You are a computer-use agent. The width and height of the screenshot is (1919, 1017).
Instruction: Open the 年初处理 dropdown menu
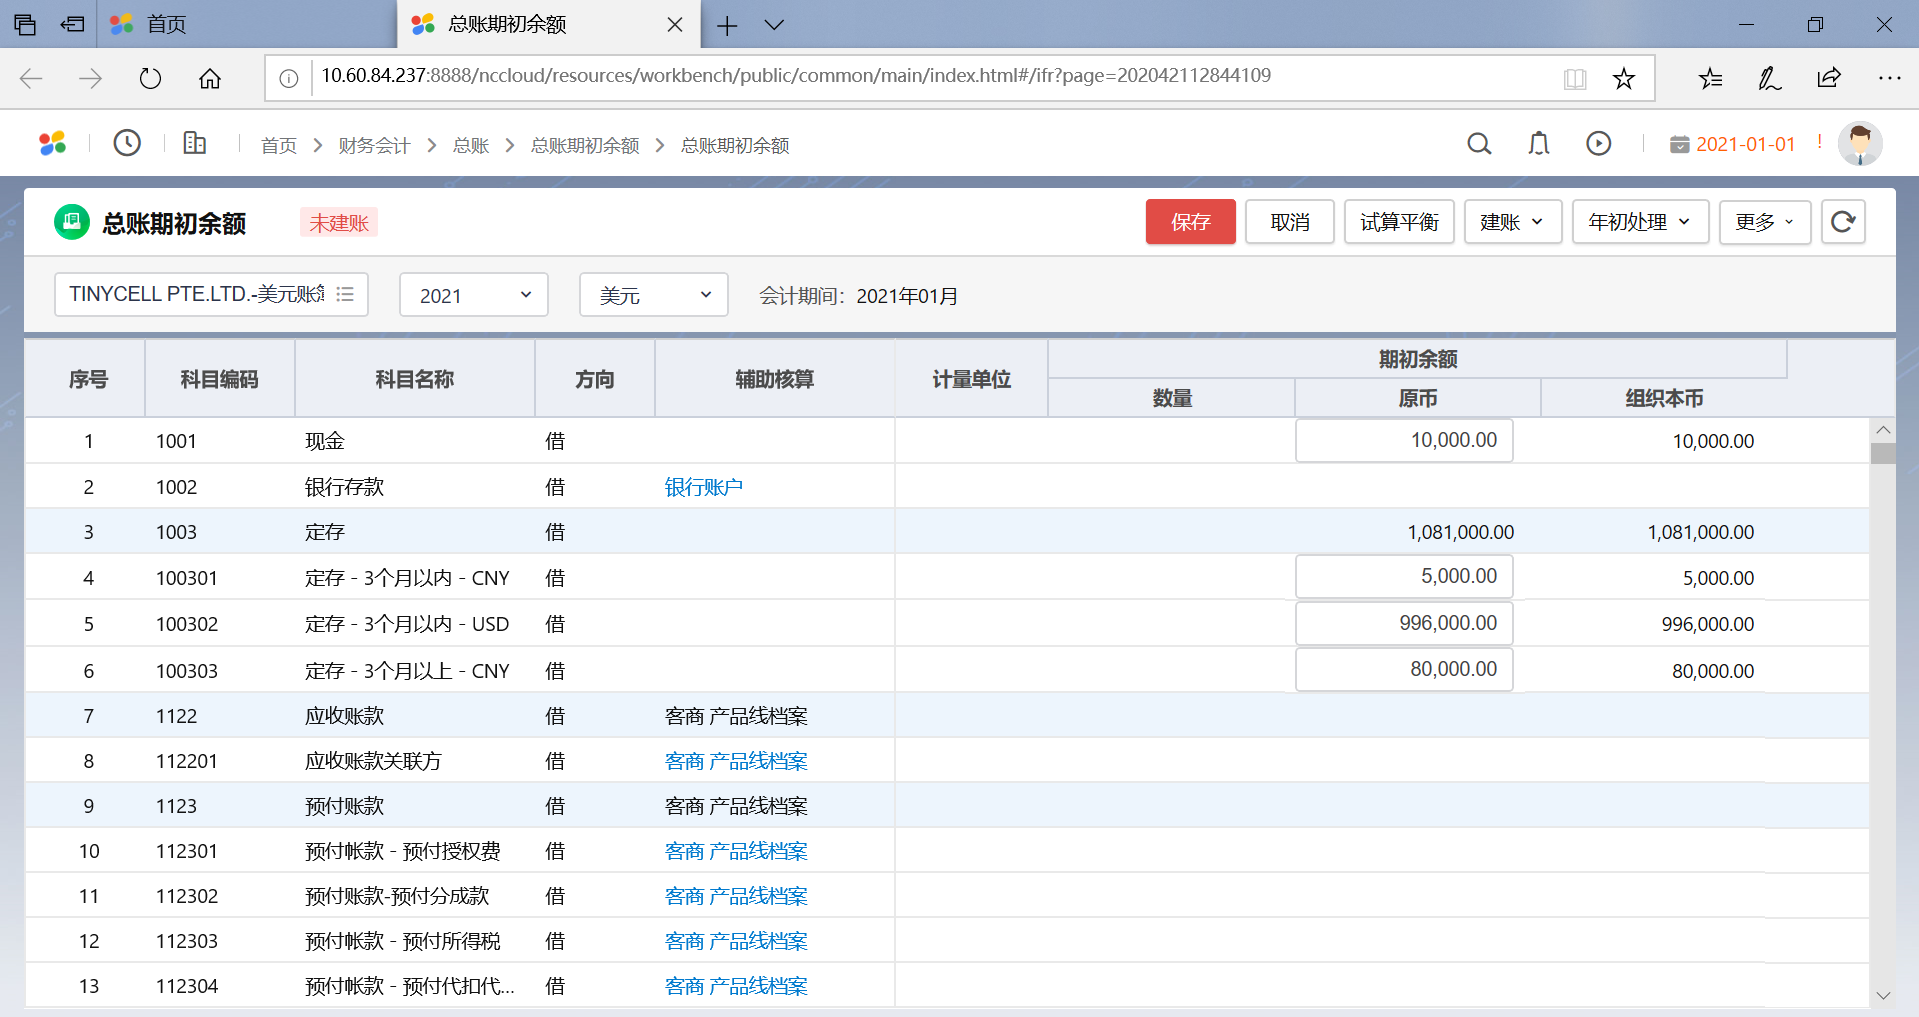1640,222
